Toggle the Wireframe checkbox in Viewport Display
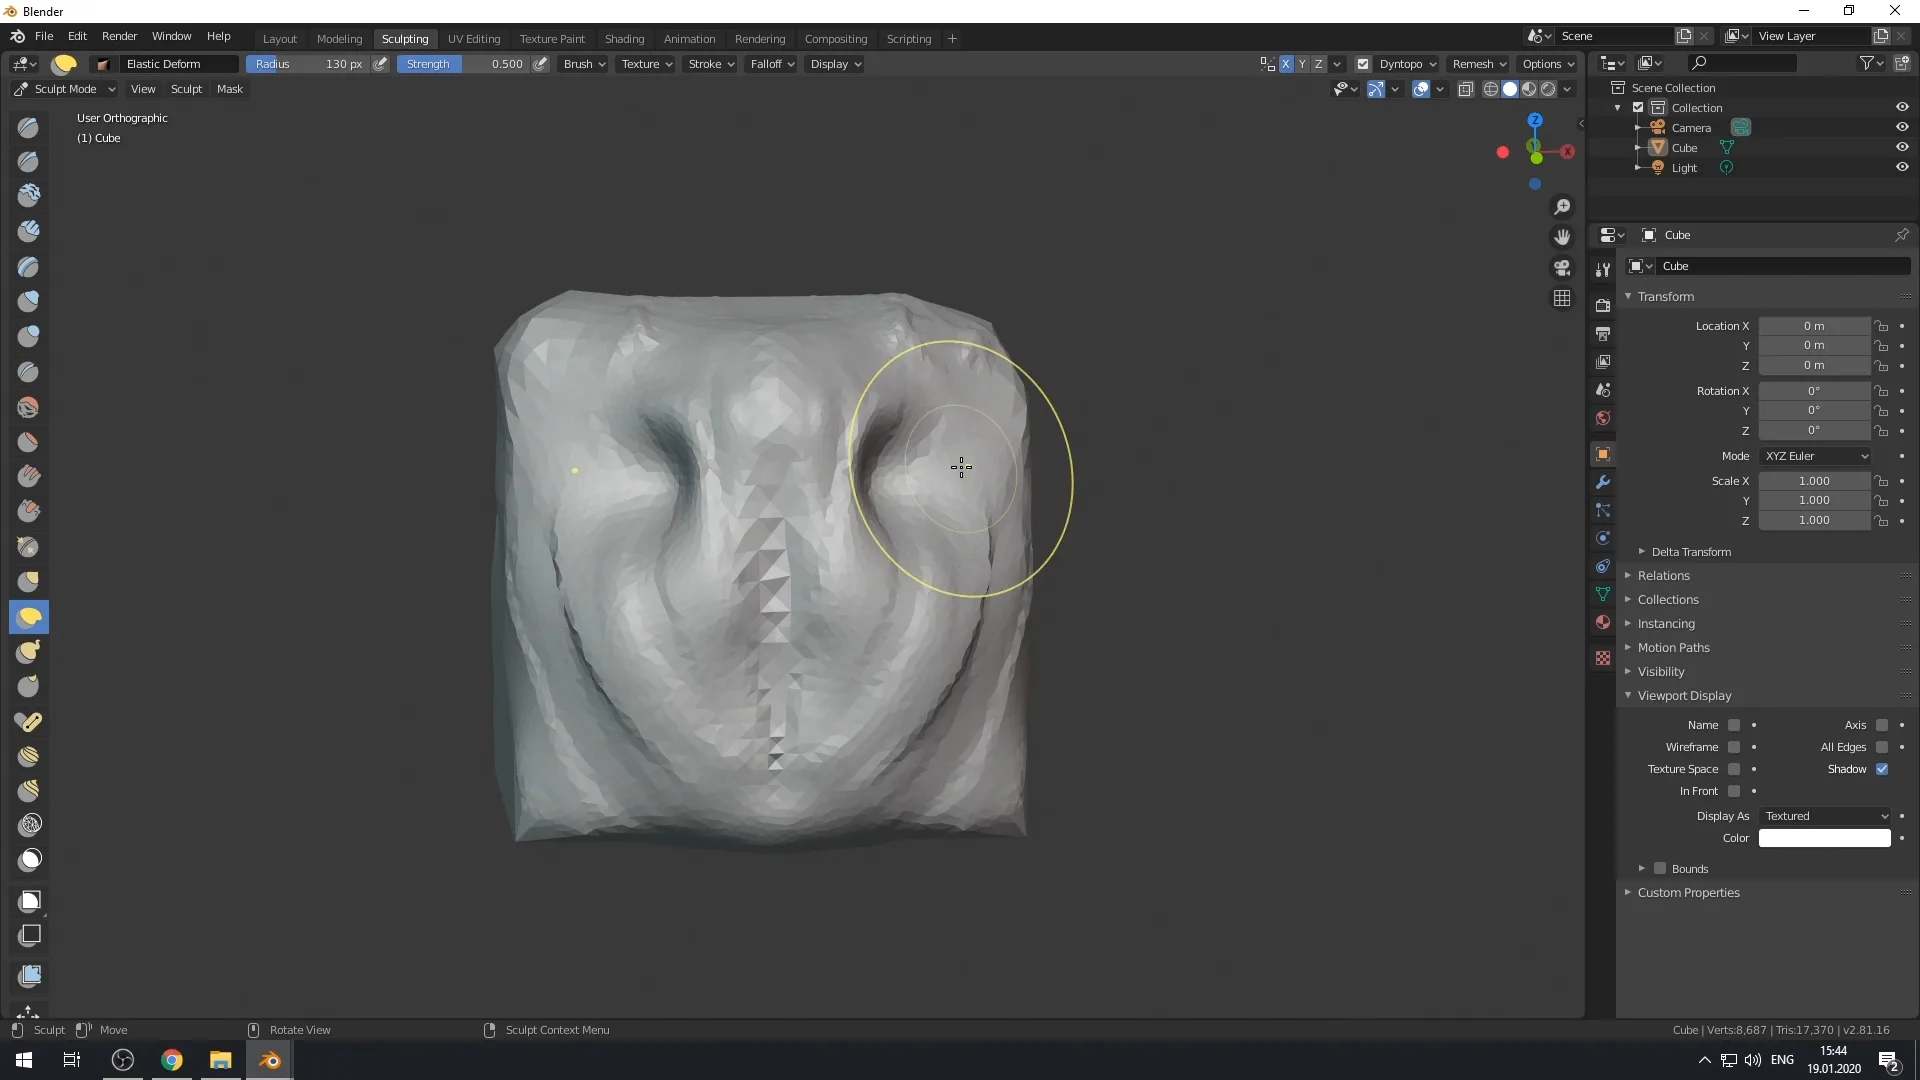Image resolution: width=1920 pixels, height=1080 pixels. [1733, 746]
